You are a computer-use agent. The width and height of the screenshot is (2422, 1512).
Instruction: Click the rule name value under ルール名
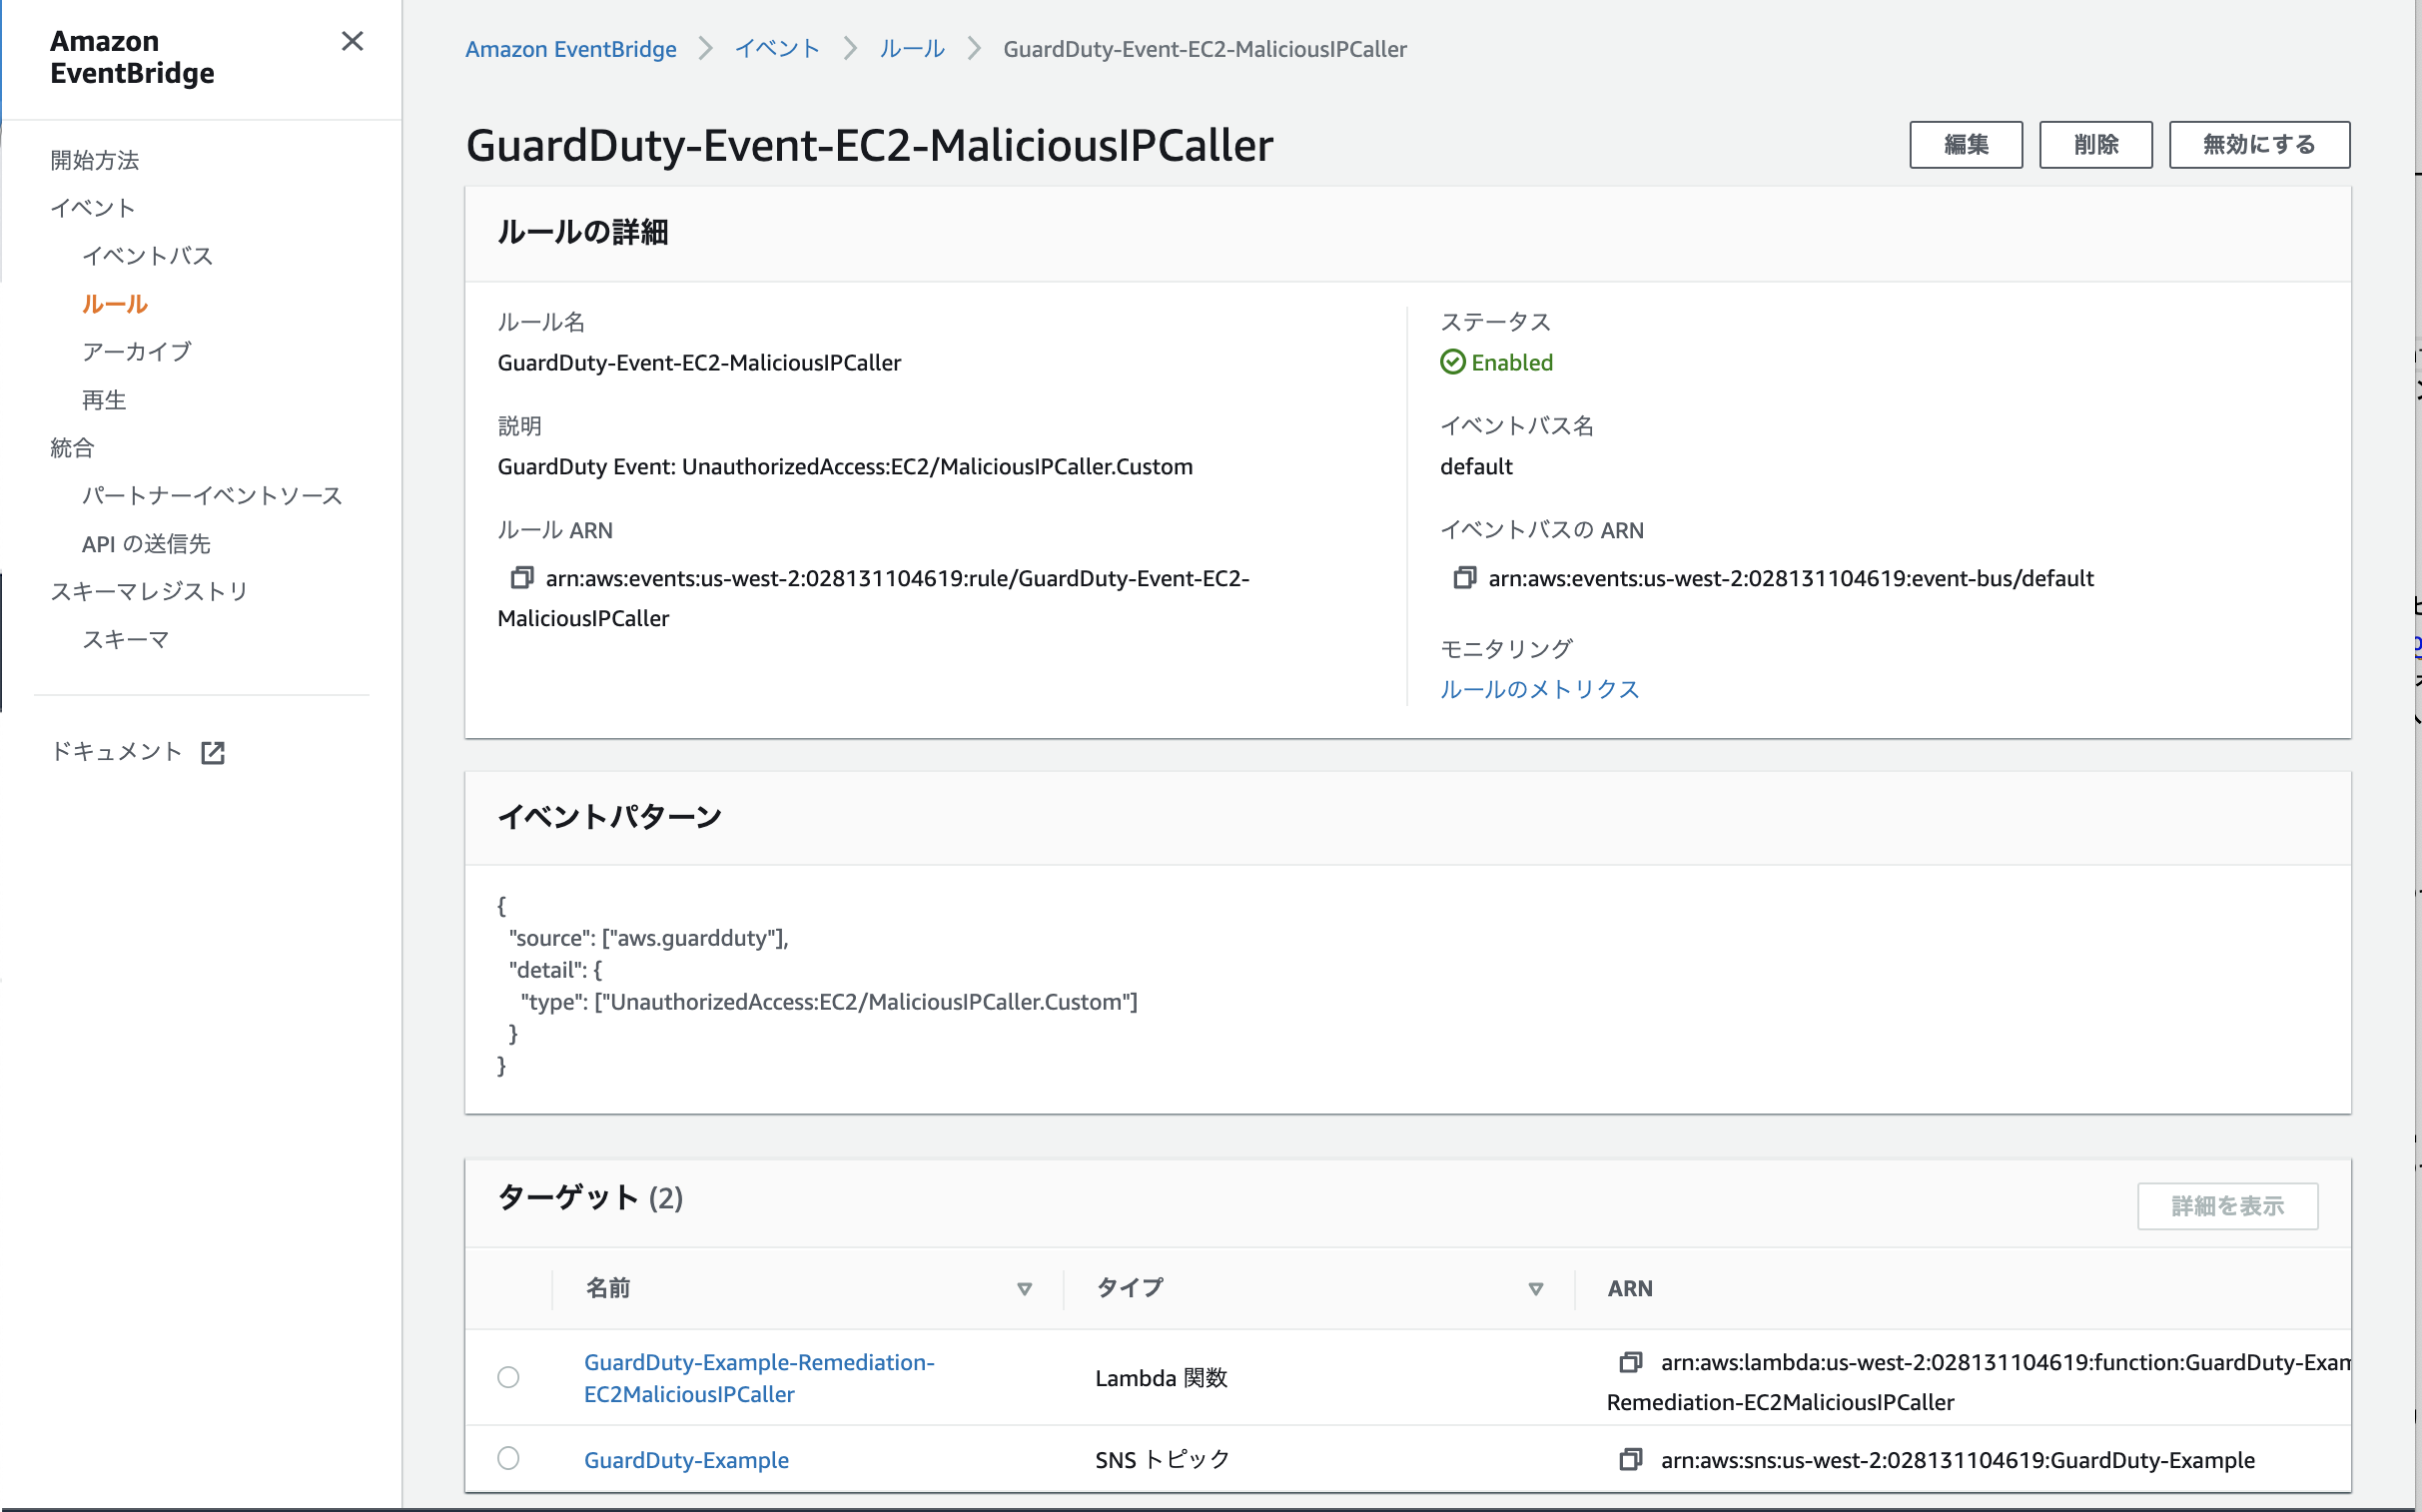699,362
